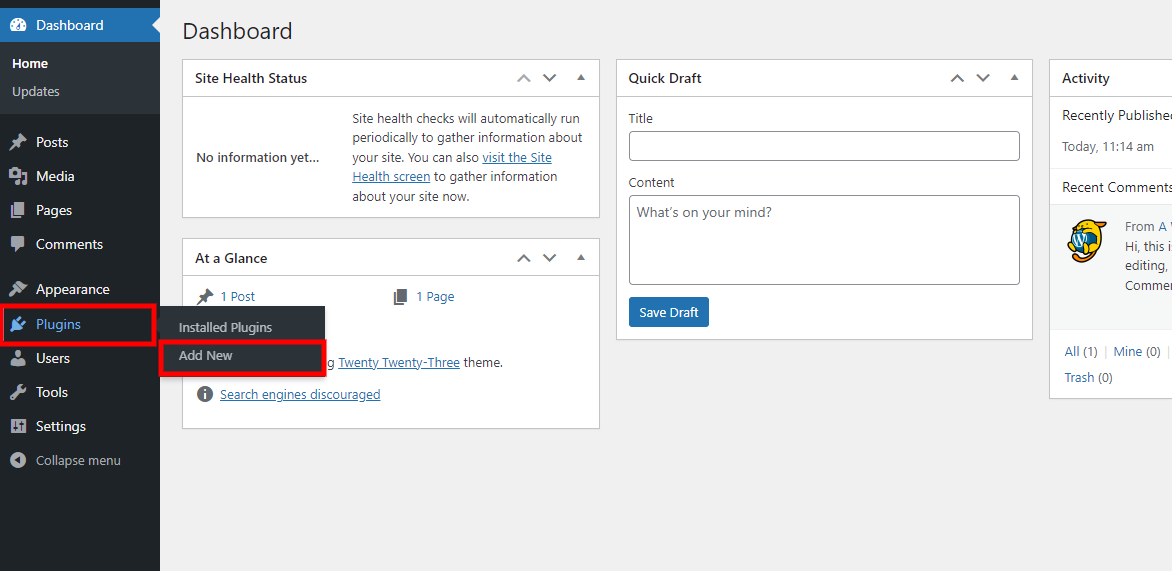
Task: Click the Pages icon in sidebar
Action: click(x=18, y=211)
